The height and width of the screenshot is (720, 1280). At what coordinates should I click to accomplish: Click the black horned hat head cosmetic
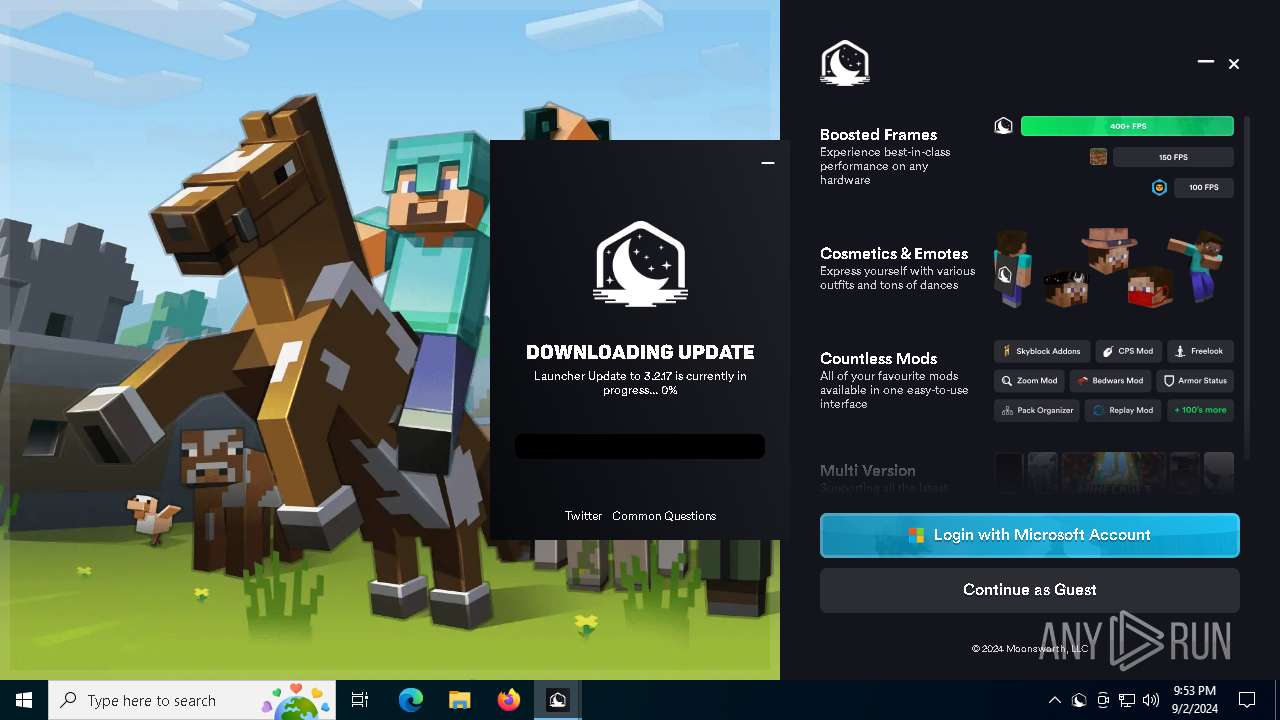tap(1066, 289)
